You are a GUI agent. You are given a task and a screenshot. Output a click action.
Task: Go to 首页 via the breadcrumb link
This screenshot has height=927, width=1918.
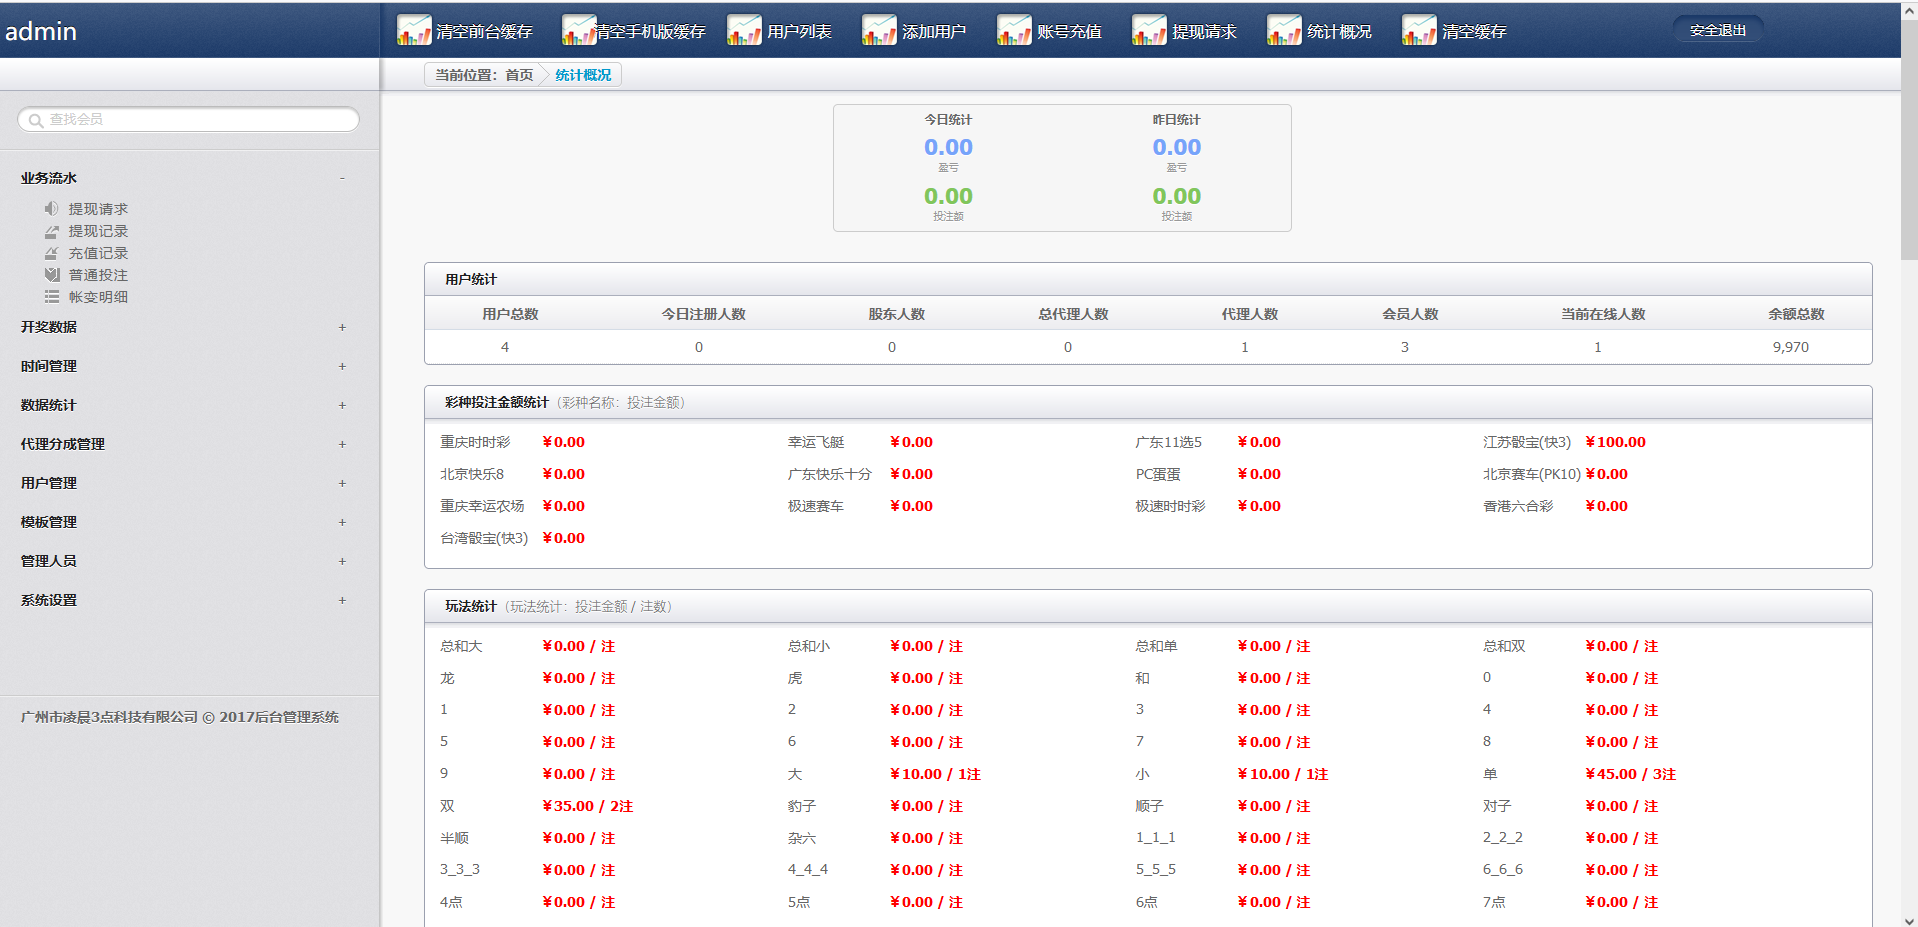point(519,75)
